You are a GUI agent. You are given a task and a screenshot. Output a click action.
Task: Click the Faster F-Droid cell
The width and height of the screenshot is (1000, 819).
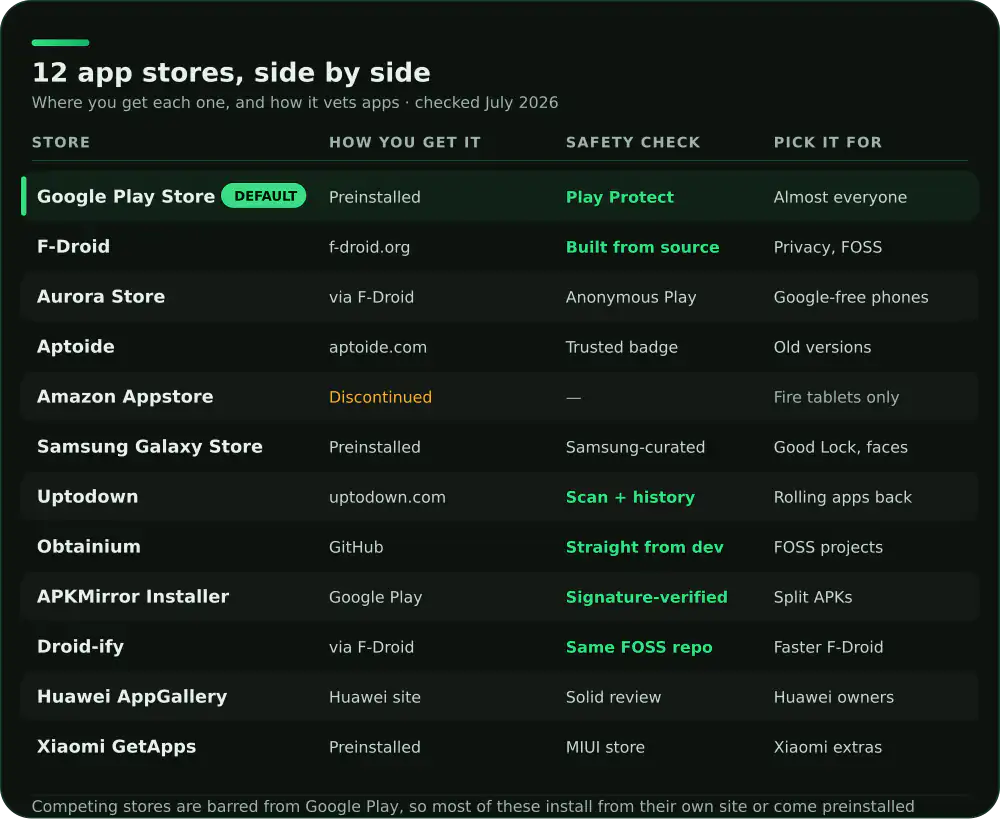click(x=828, y=647)
